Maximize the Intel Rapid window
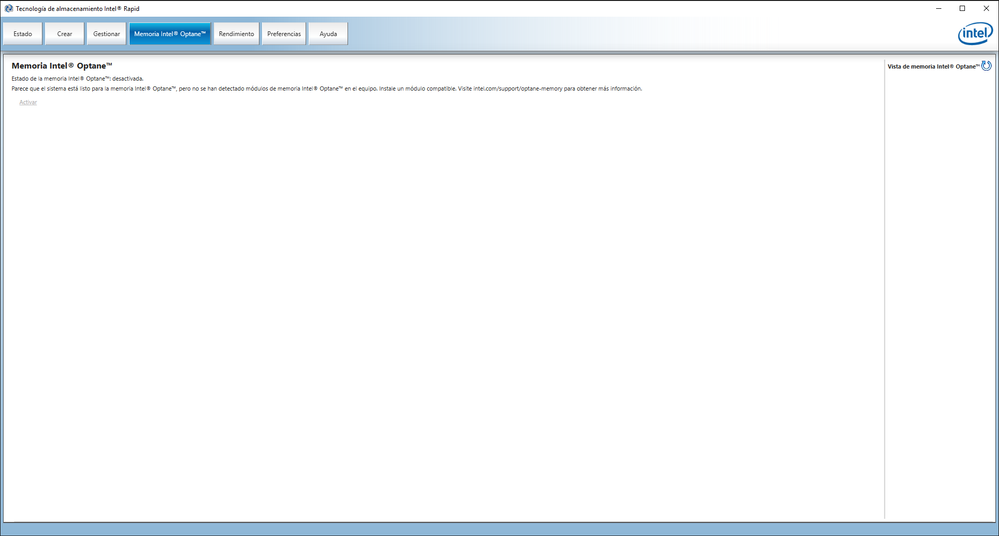This screenshot has width=999, height=536. tap(962, 8)
